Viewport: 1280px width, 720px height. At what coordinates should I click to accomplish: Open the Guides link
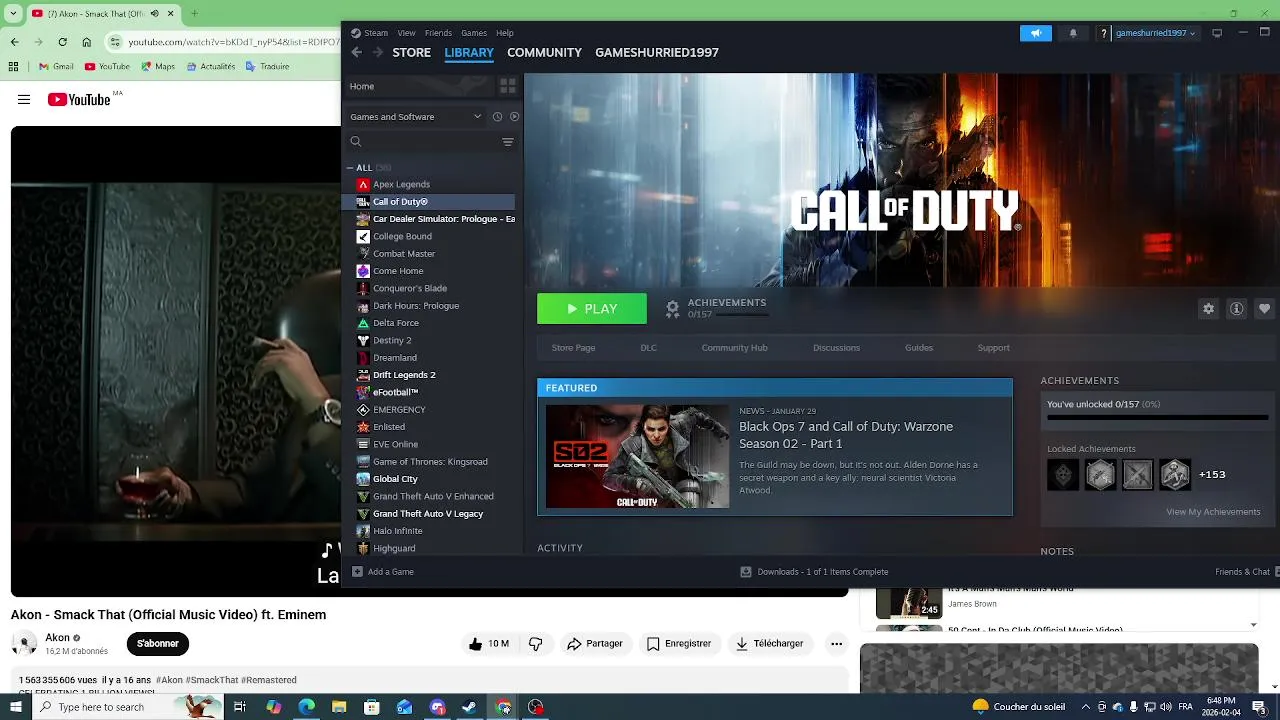(919, 348)
